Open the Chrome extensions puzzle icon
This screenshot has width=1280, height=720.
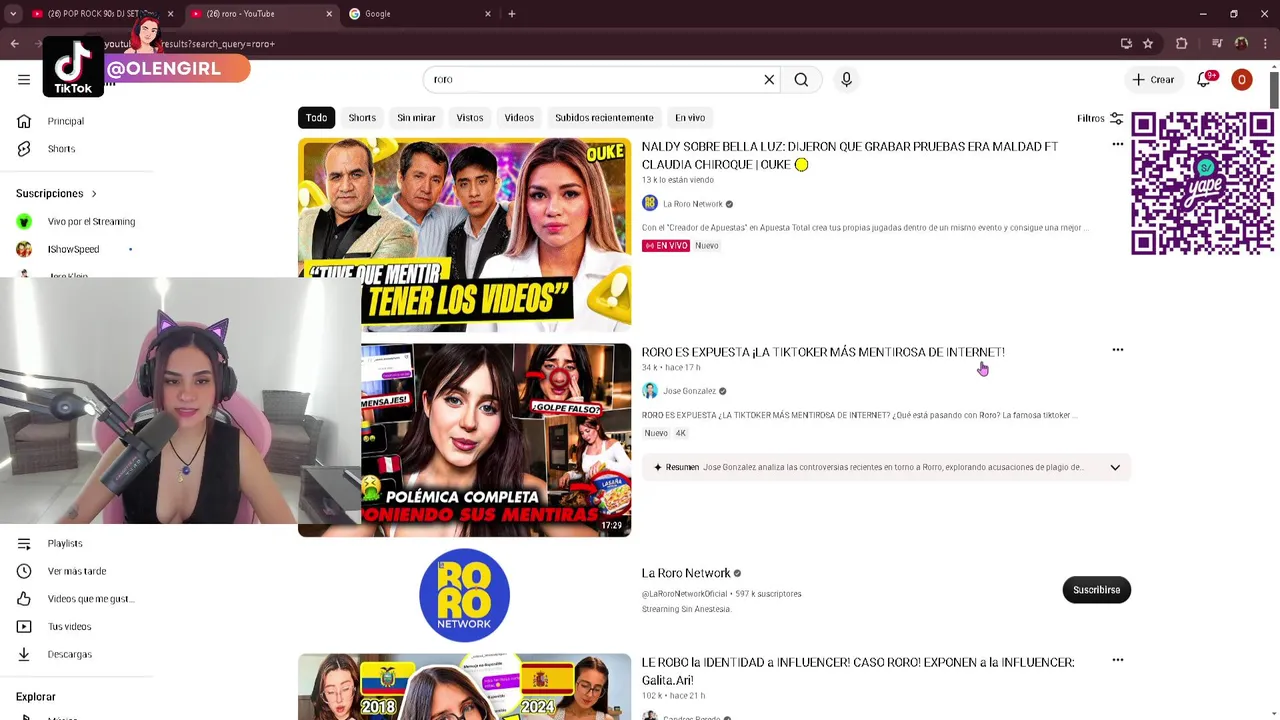(1182, 44)
